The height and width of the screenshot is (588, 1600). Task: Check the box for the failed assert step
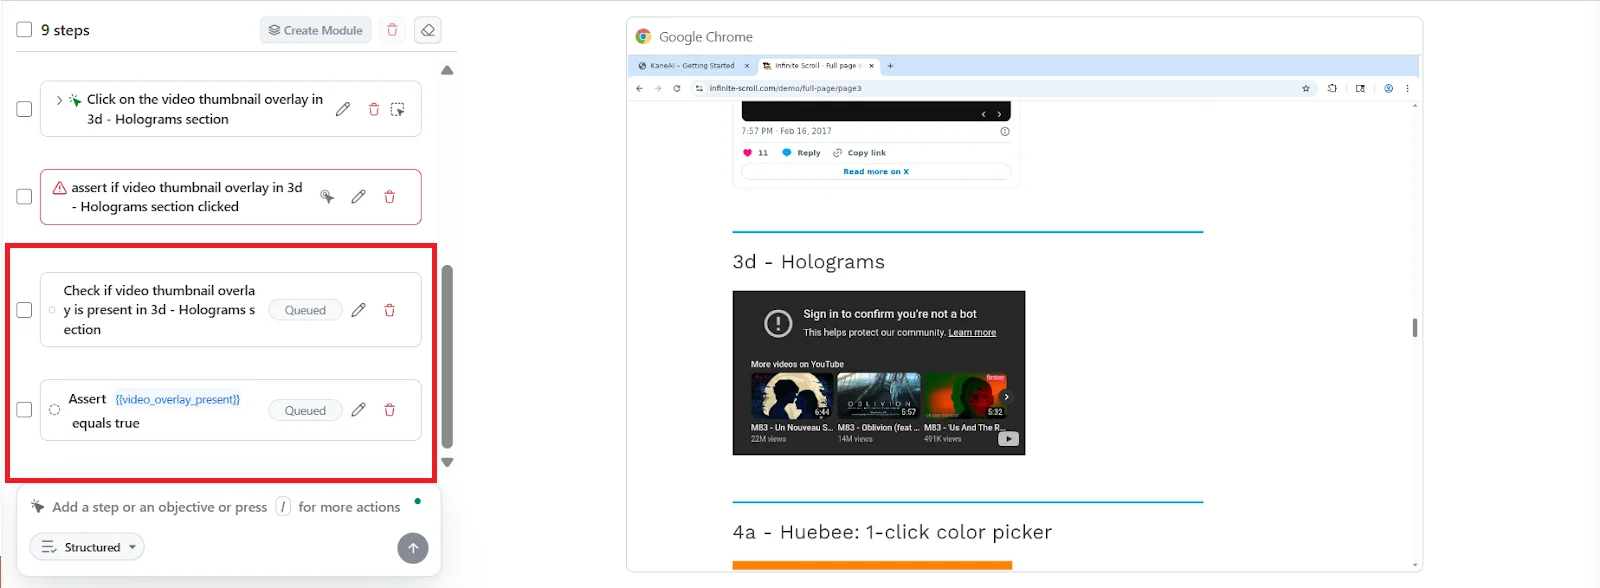click(x=24, y=197)
